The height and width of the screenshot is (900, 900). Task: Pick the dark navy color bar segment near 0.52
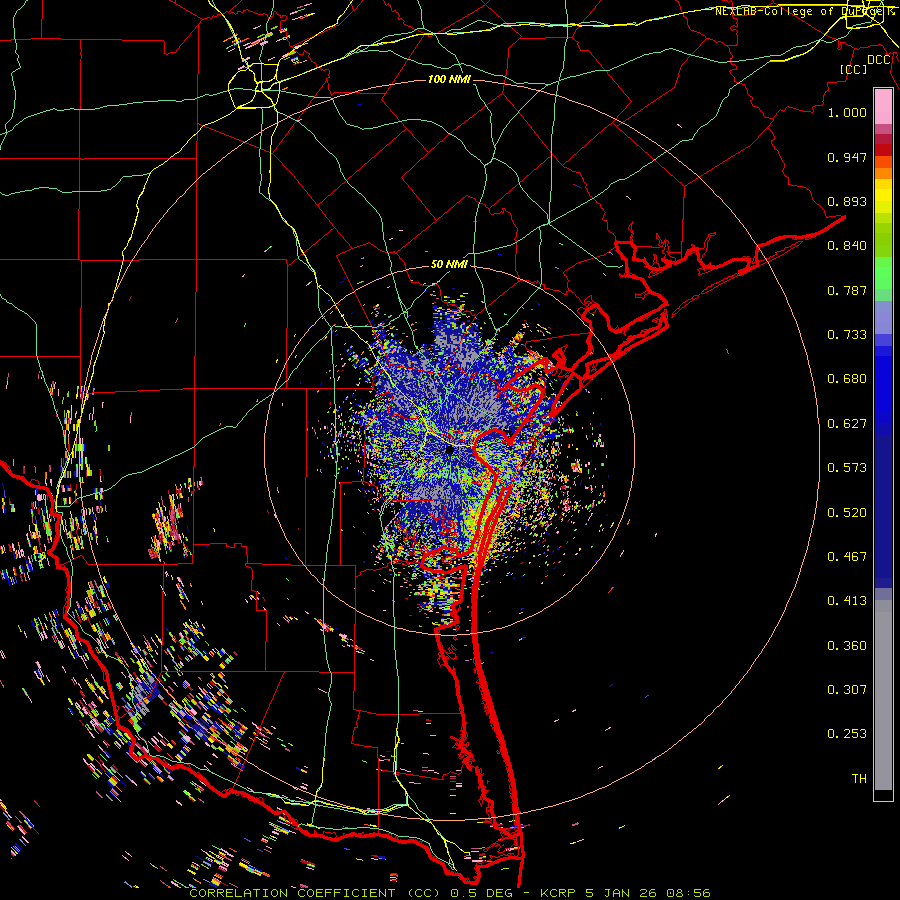883,511
